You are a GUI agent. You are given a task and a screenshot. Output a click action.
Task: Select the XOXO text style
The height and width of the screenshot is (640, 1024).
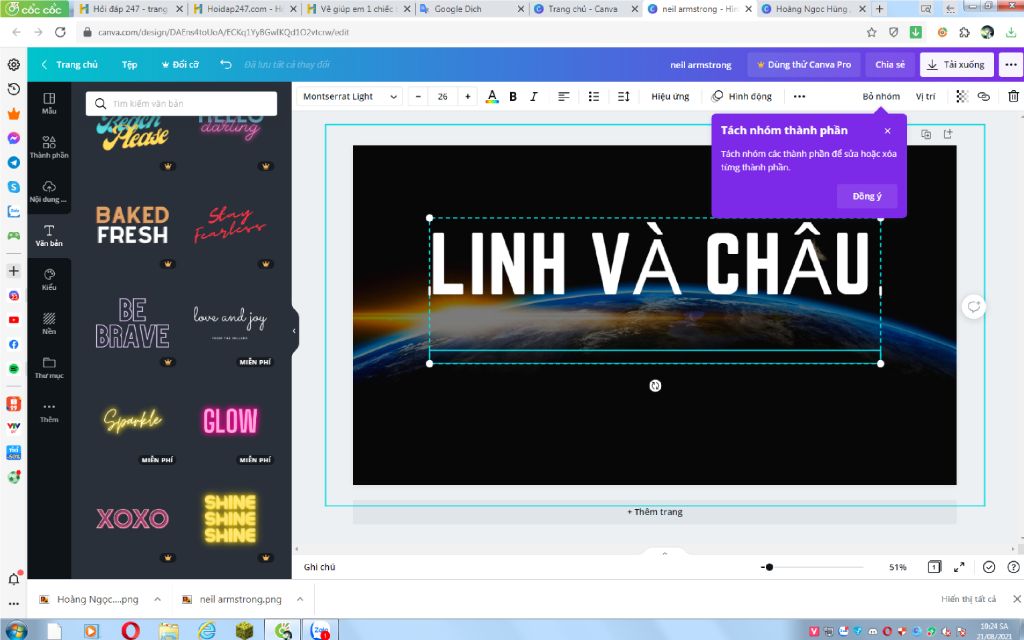pos(133,519)
